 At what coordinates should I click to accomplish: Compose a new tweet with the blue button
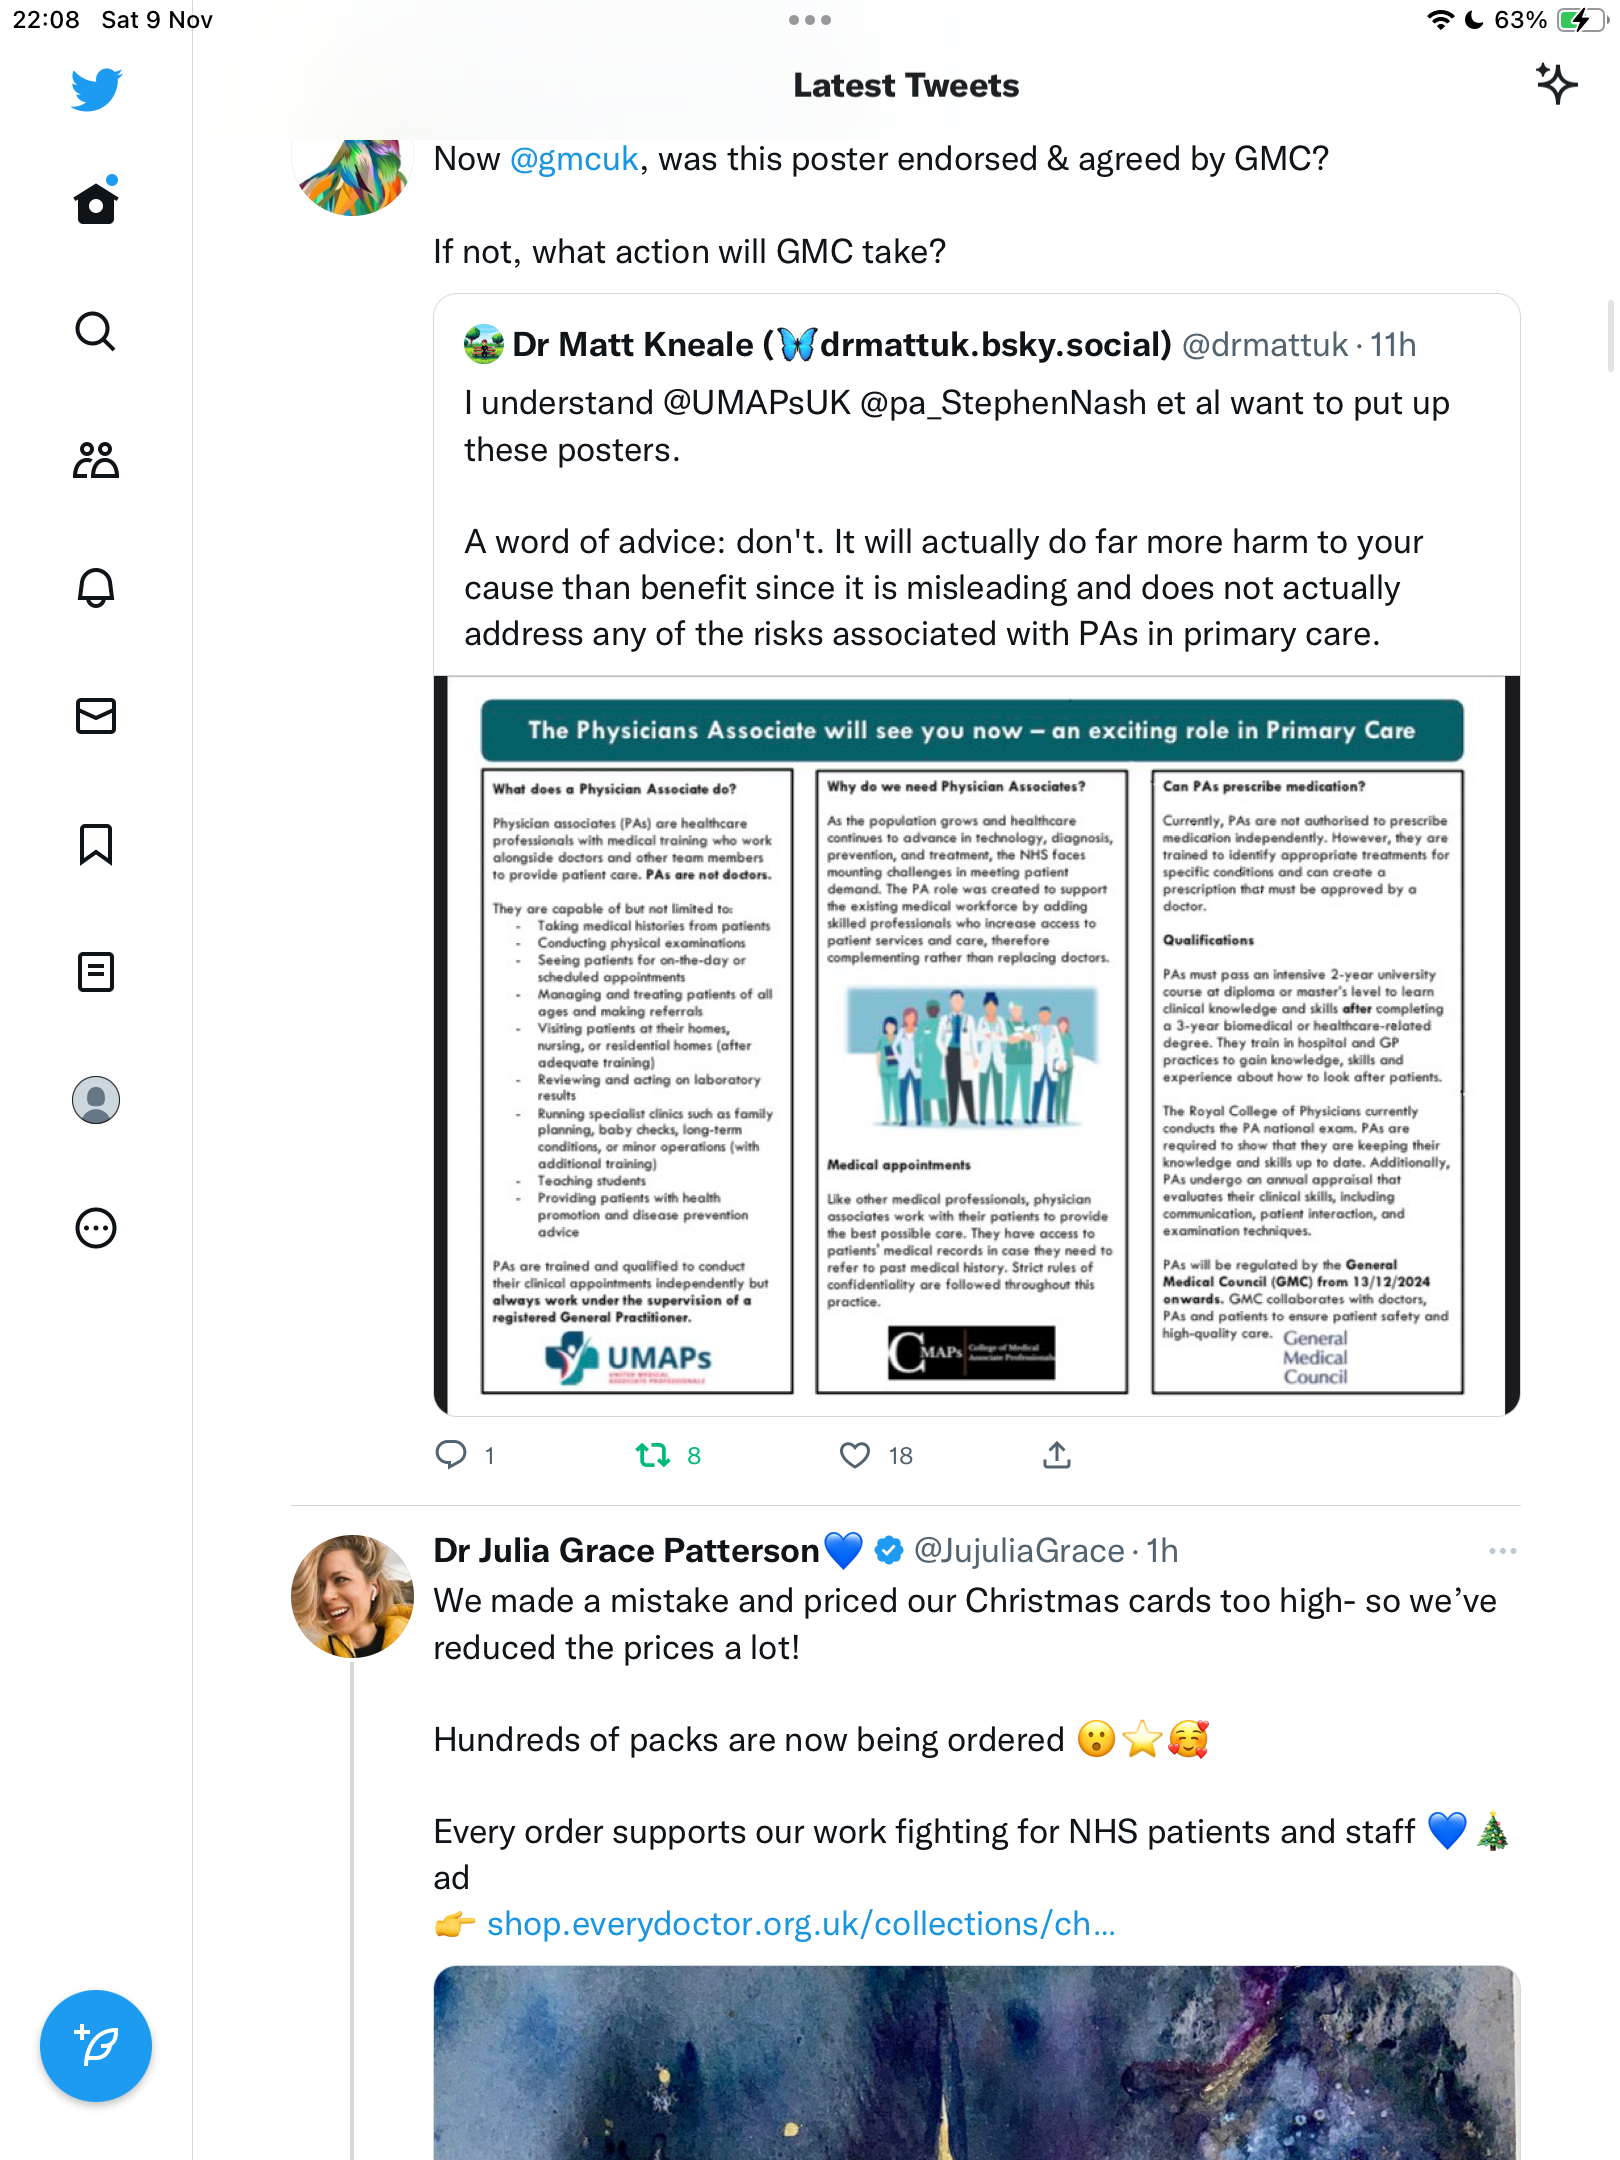96,2046
